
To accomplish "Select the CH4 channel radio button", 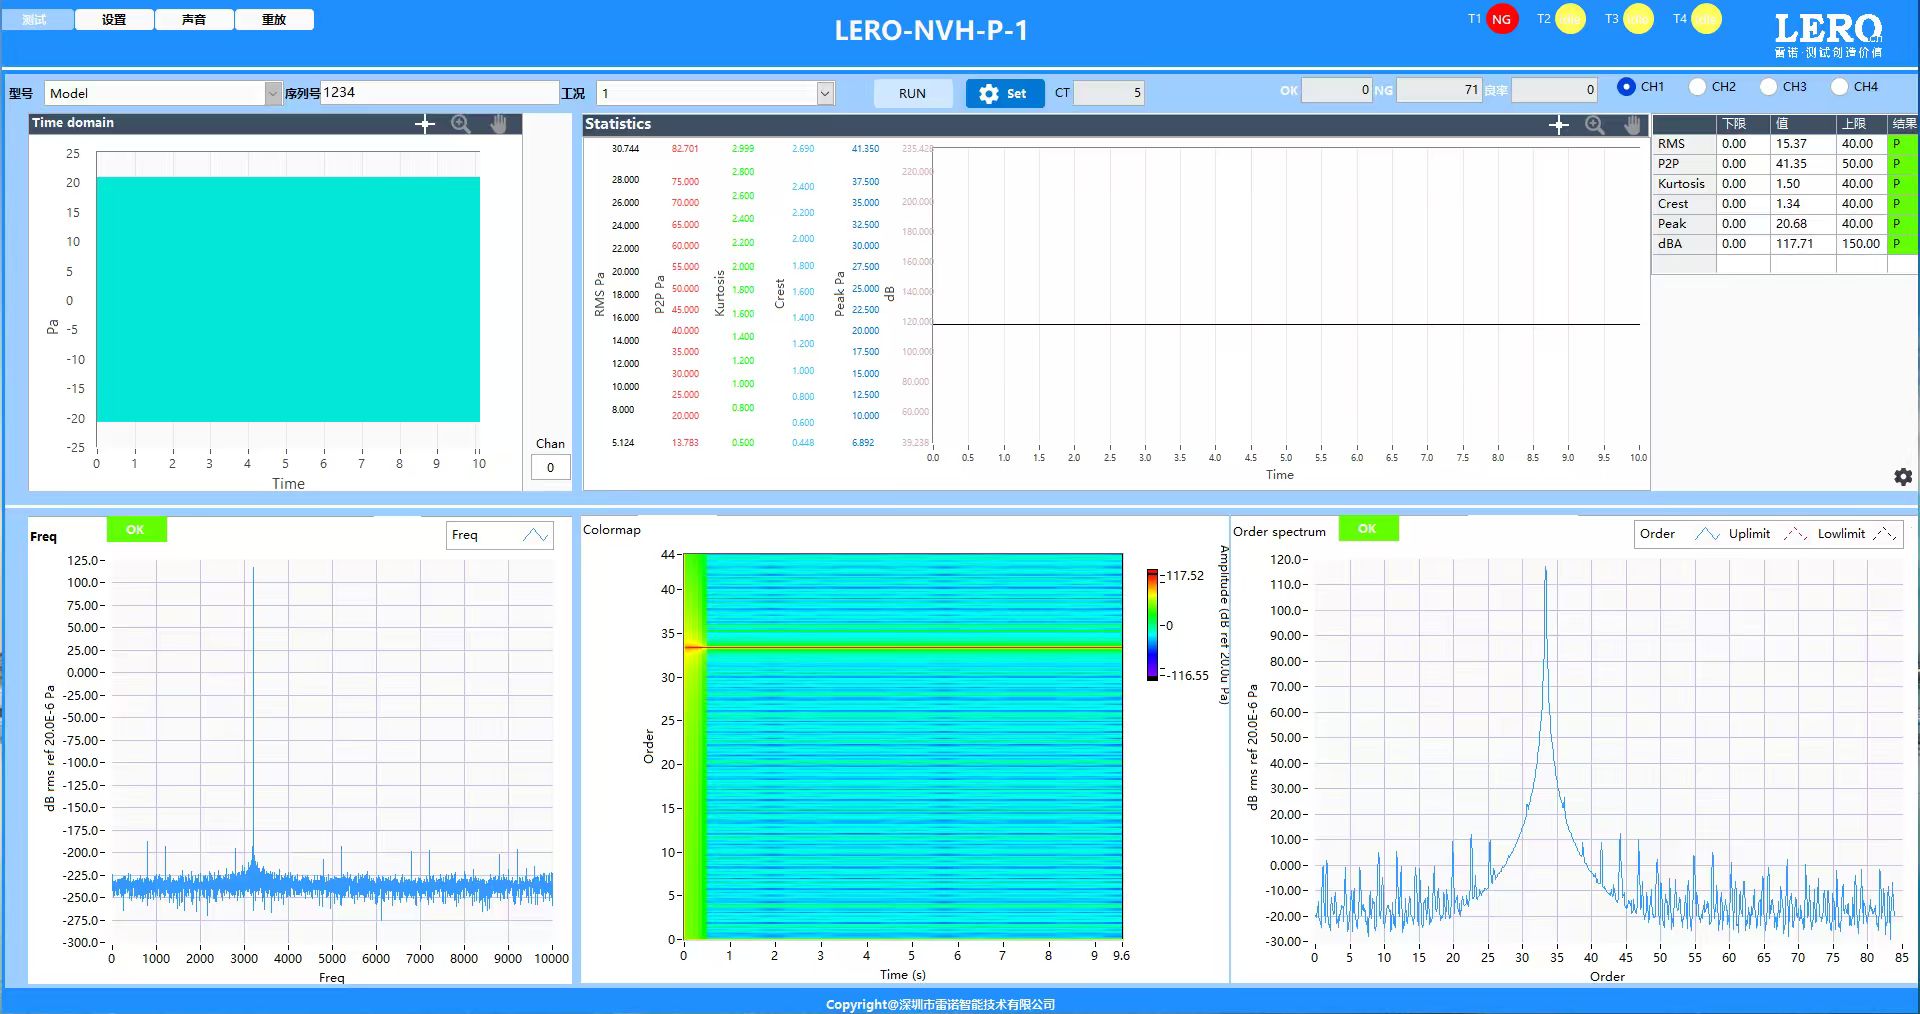I will click(x=1839, y=87).
